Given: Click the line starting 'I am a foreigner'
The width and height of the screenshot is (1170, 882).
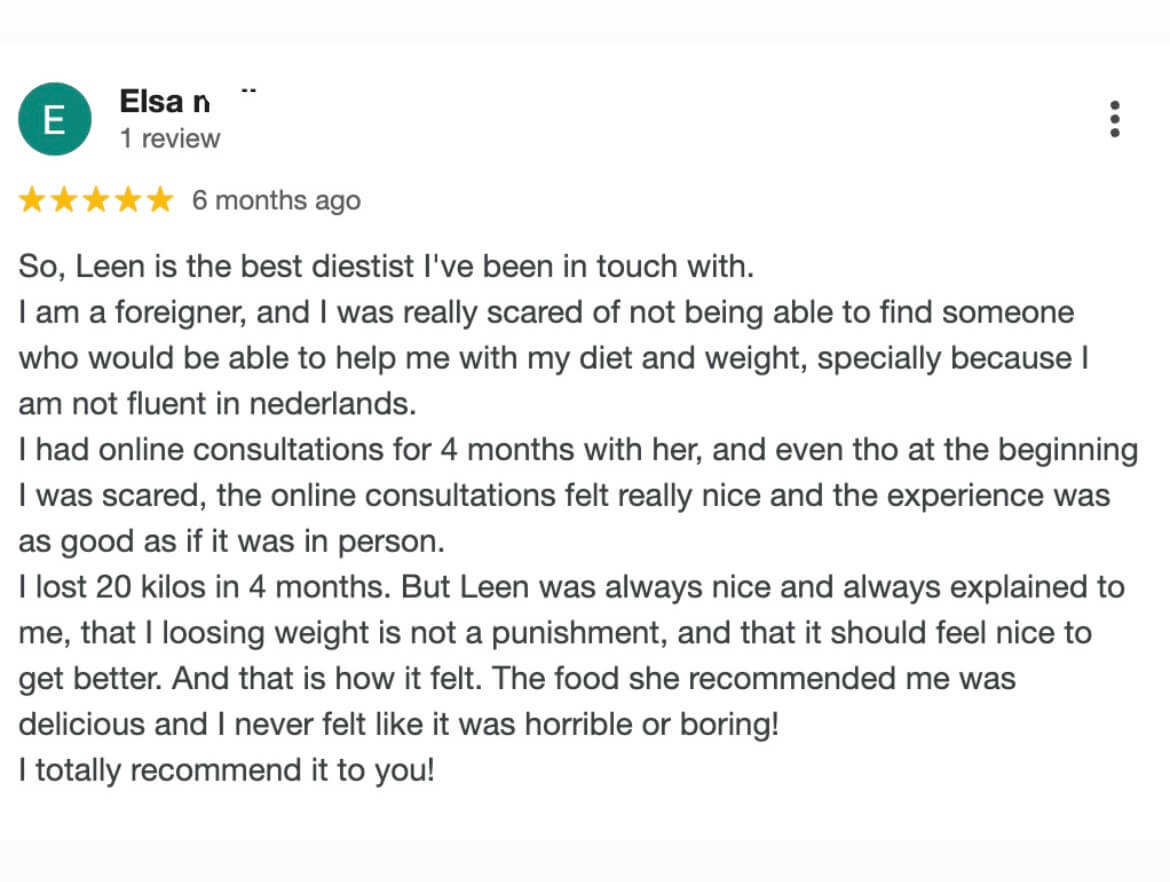Looking at the screenshot, I should [x=546, y=313].
